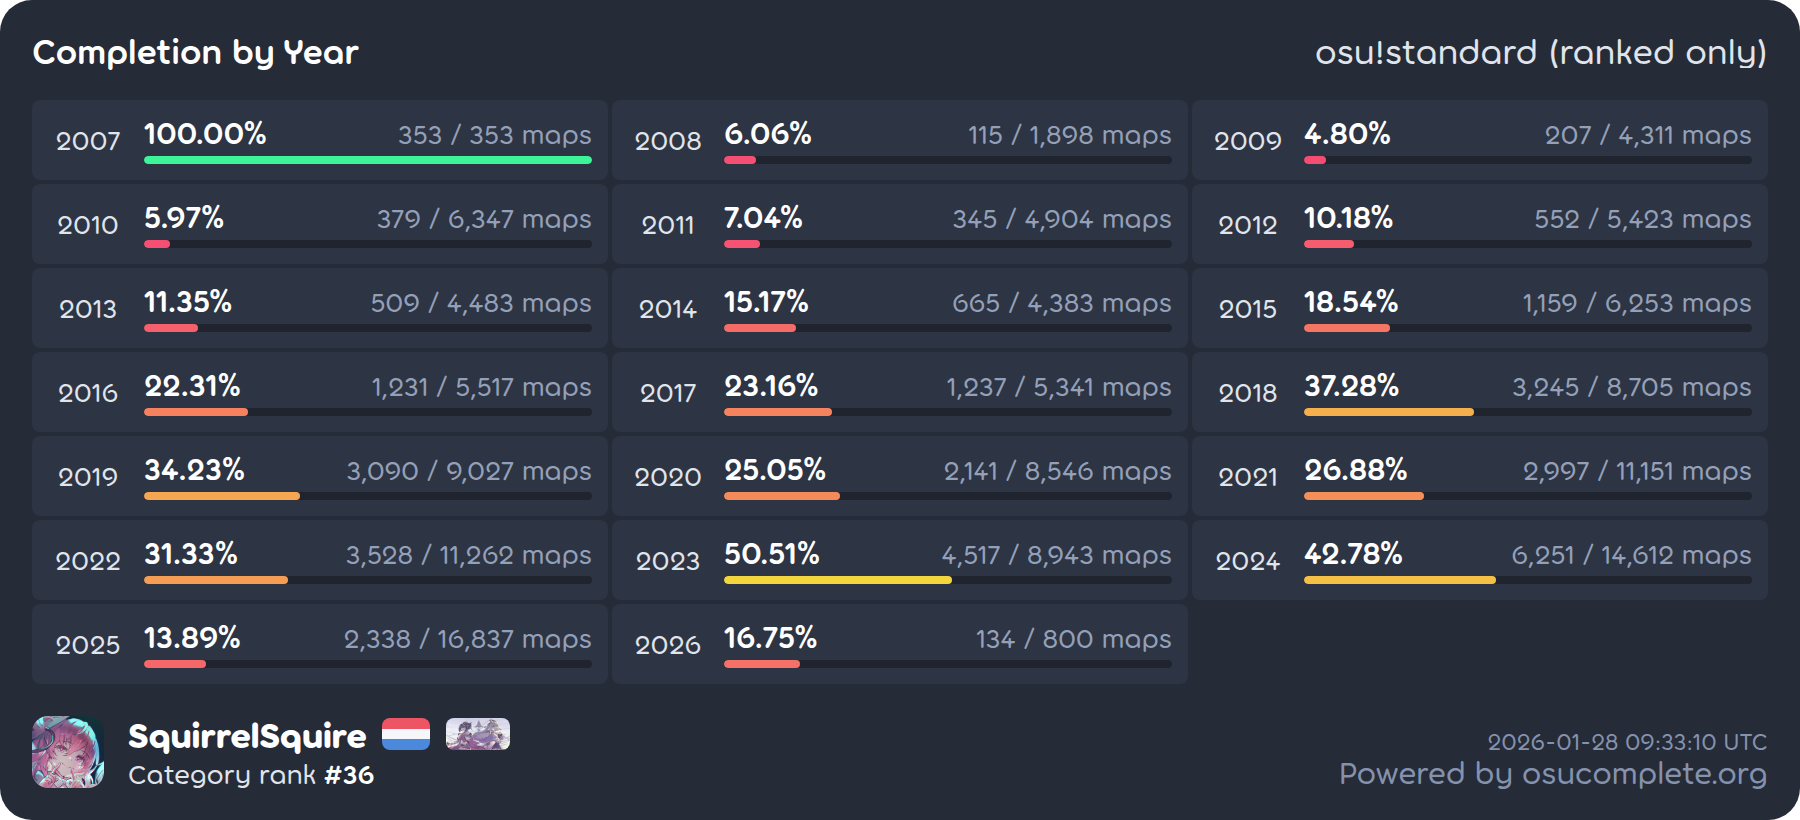Screen dimensions: 1800x820
Task: Click the 2019 orange progress bar
Action: [x=221, y=496]
